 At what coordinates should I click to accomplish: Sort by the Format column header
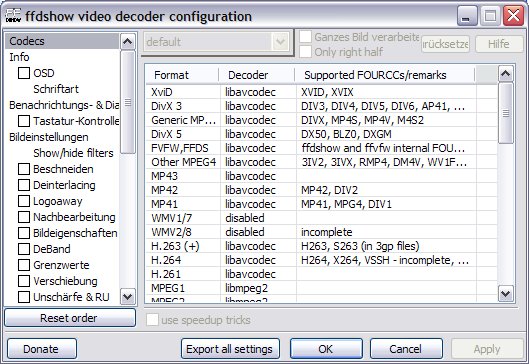pyautogui.click(x=182, y=75)
